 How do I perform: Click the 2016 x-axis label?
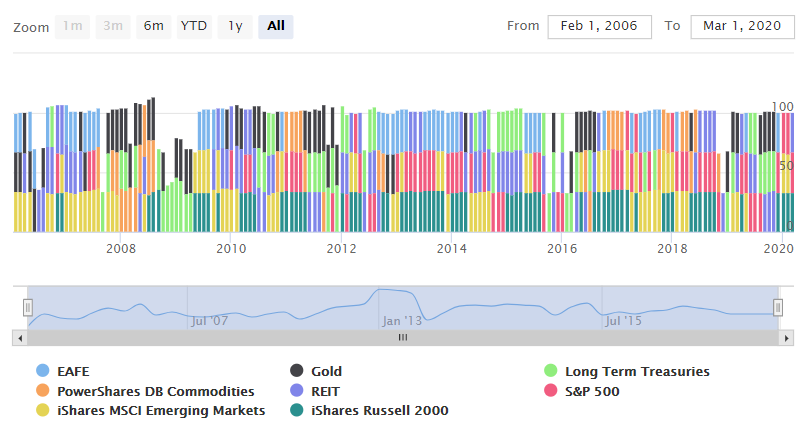click(562, 249)
